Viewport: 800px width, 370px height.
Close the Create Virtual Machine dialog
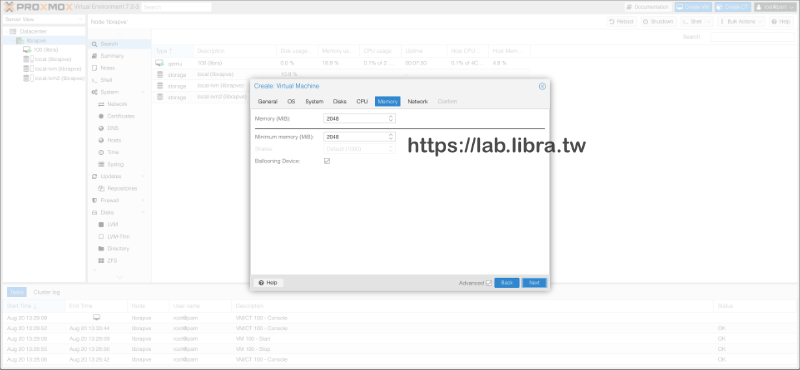coord(542,86)
